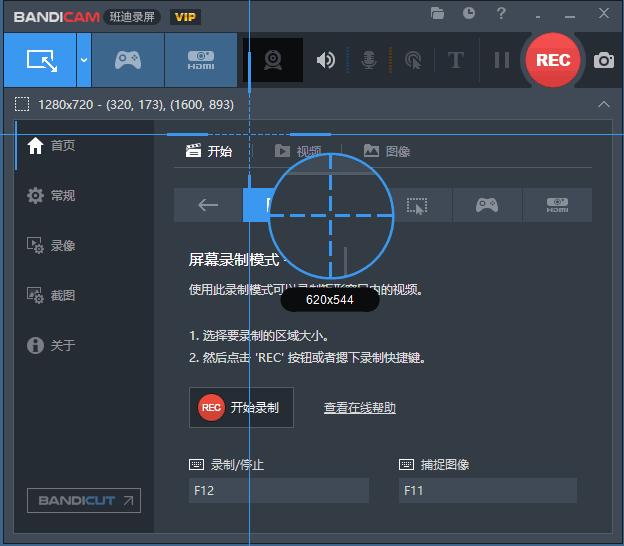Click the text overlay T icon
Viewport: 624px width, 546px height.
[456, 60]
